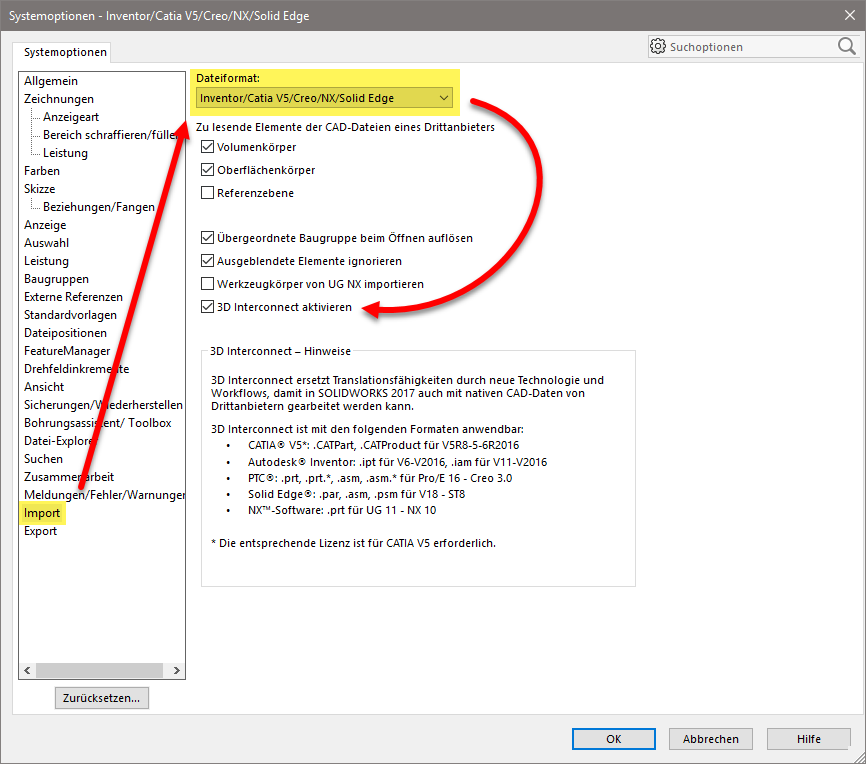Select Dateipositionen option

[x=65, y=333]
